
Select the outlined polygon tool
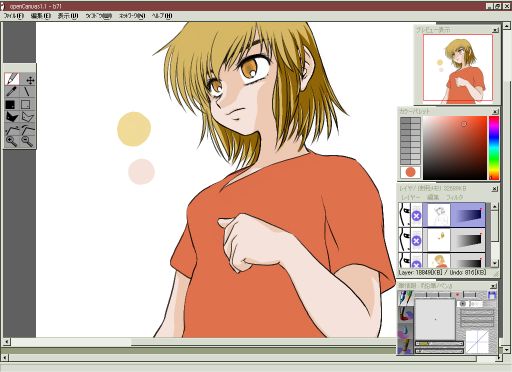click(x=28, y=117)
